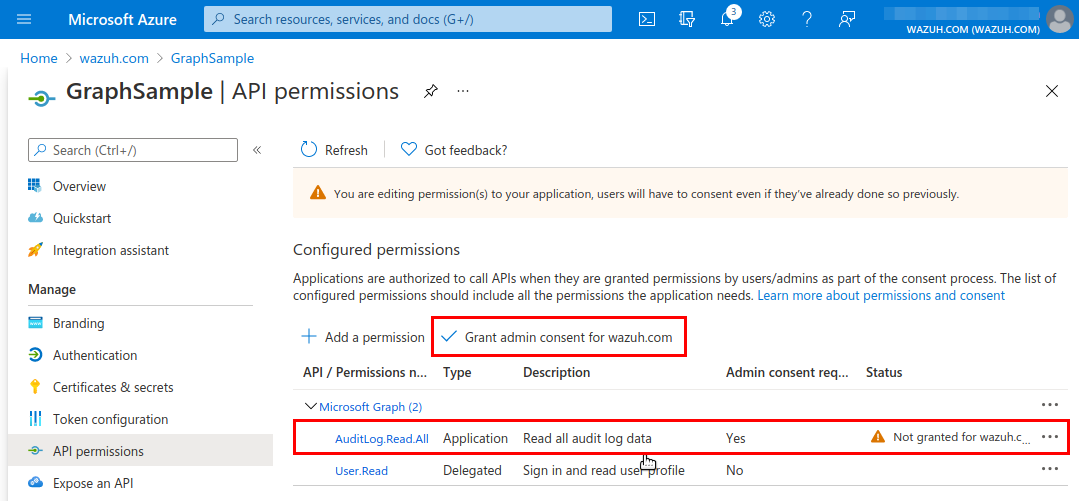Image resolution: width=1079 pixels, height=501 pixels.
Task: Click the Status column header
Action: pos(884,373)
